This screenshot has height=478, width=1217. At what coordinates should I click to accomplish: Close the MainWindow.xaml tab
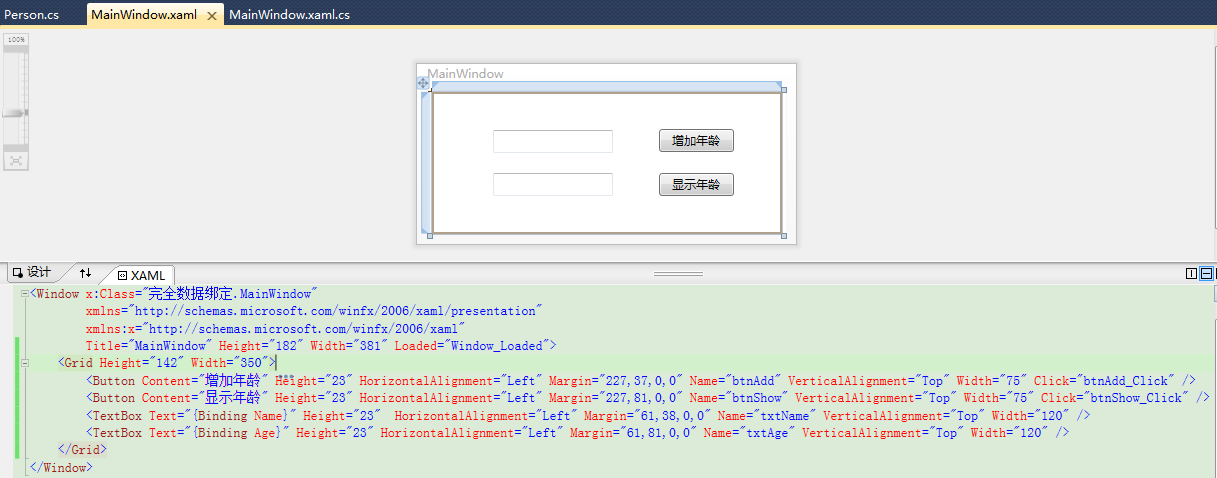pos(212,15)
